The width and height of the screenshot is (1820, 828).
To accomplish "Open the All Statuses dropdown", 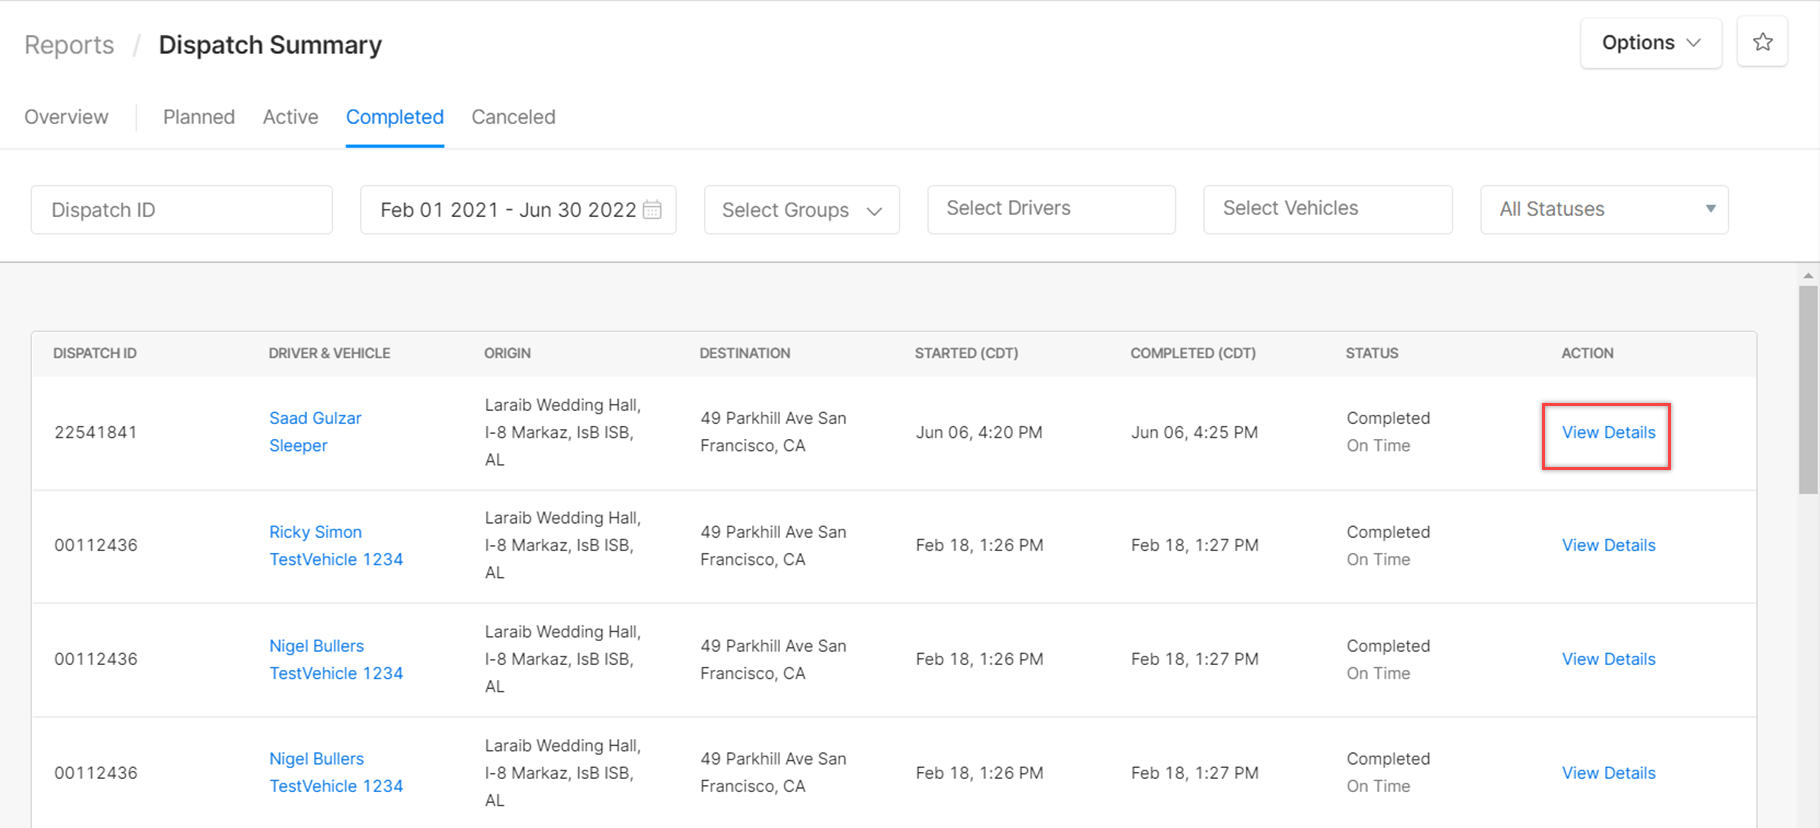I will pos(1604,209).
